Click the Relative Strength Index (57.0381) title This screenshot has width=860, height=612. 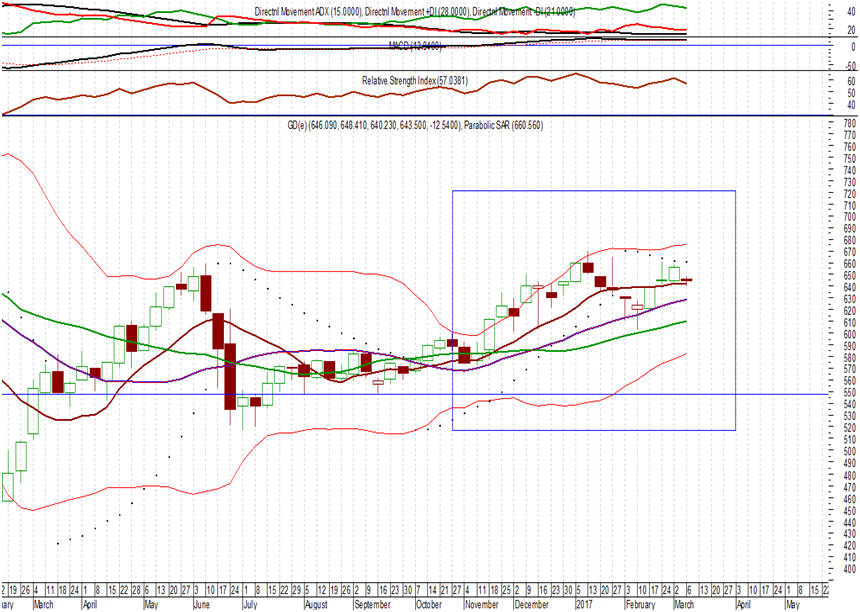(415, 81)
